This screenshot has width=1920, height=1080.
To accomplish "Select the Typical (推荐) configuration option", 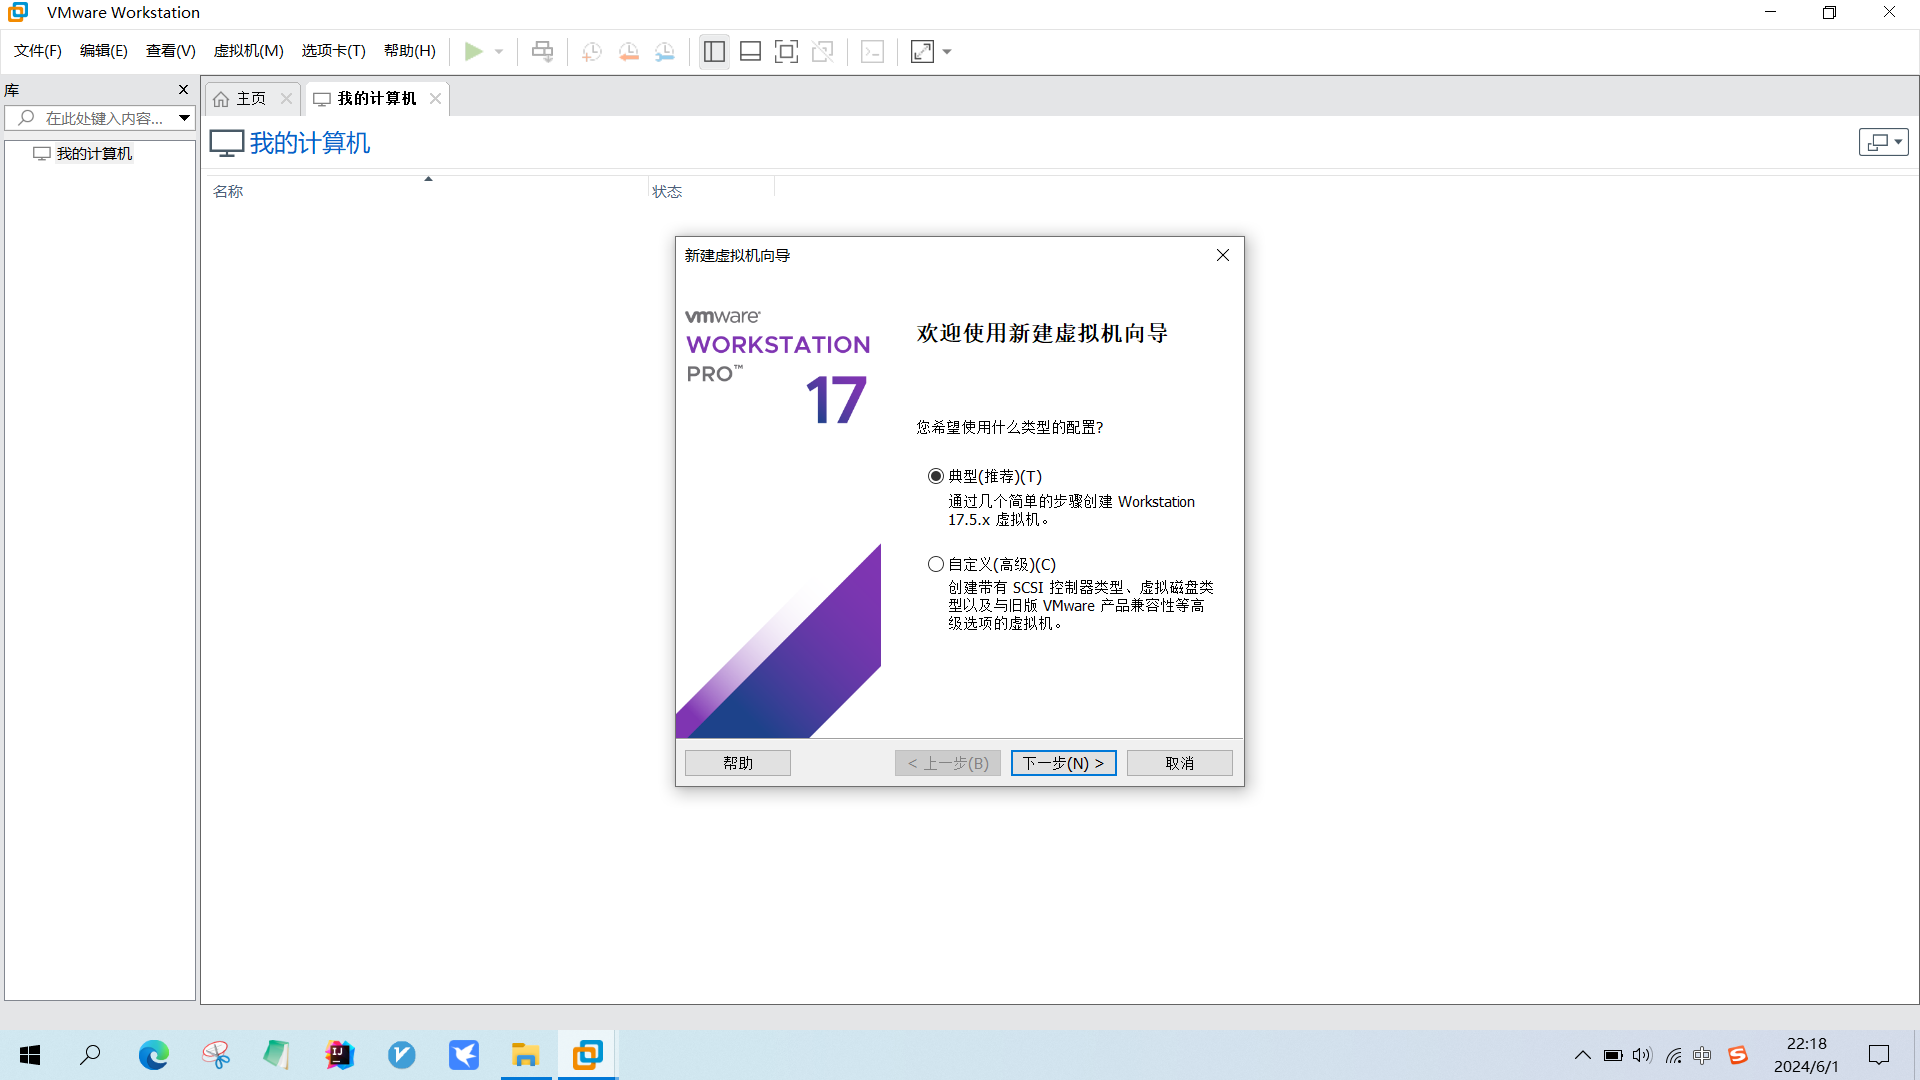I will (x=936, y=476).
